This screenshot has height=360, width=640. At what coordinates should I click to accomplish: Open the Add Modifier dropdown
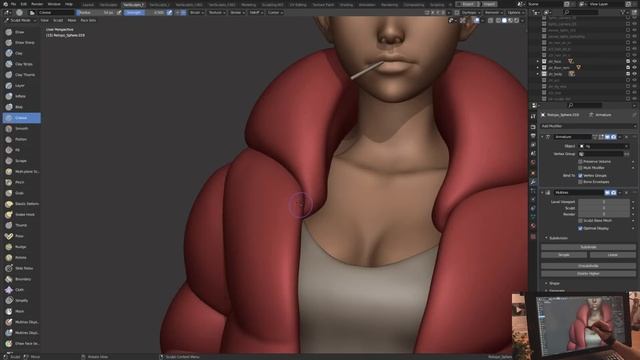(588, 126)
